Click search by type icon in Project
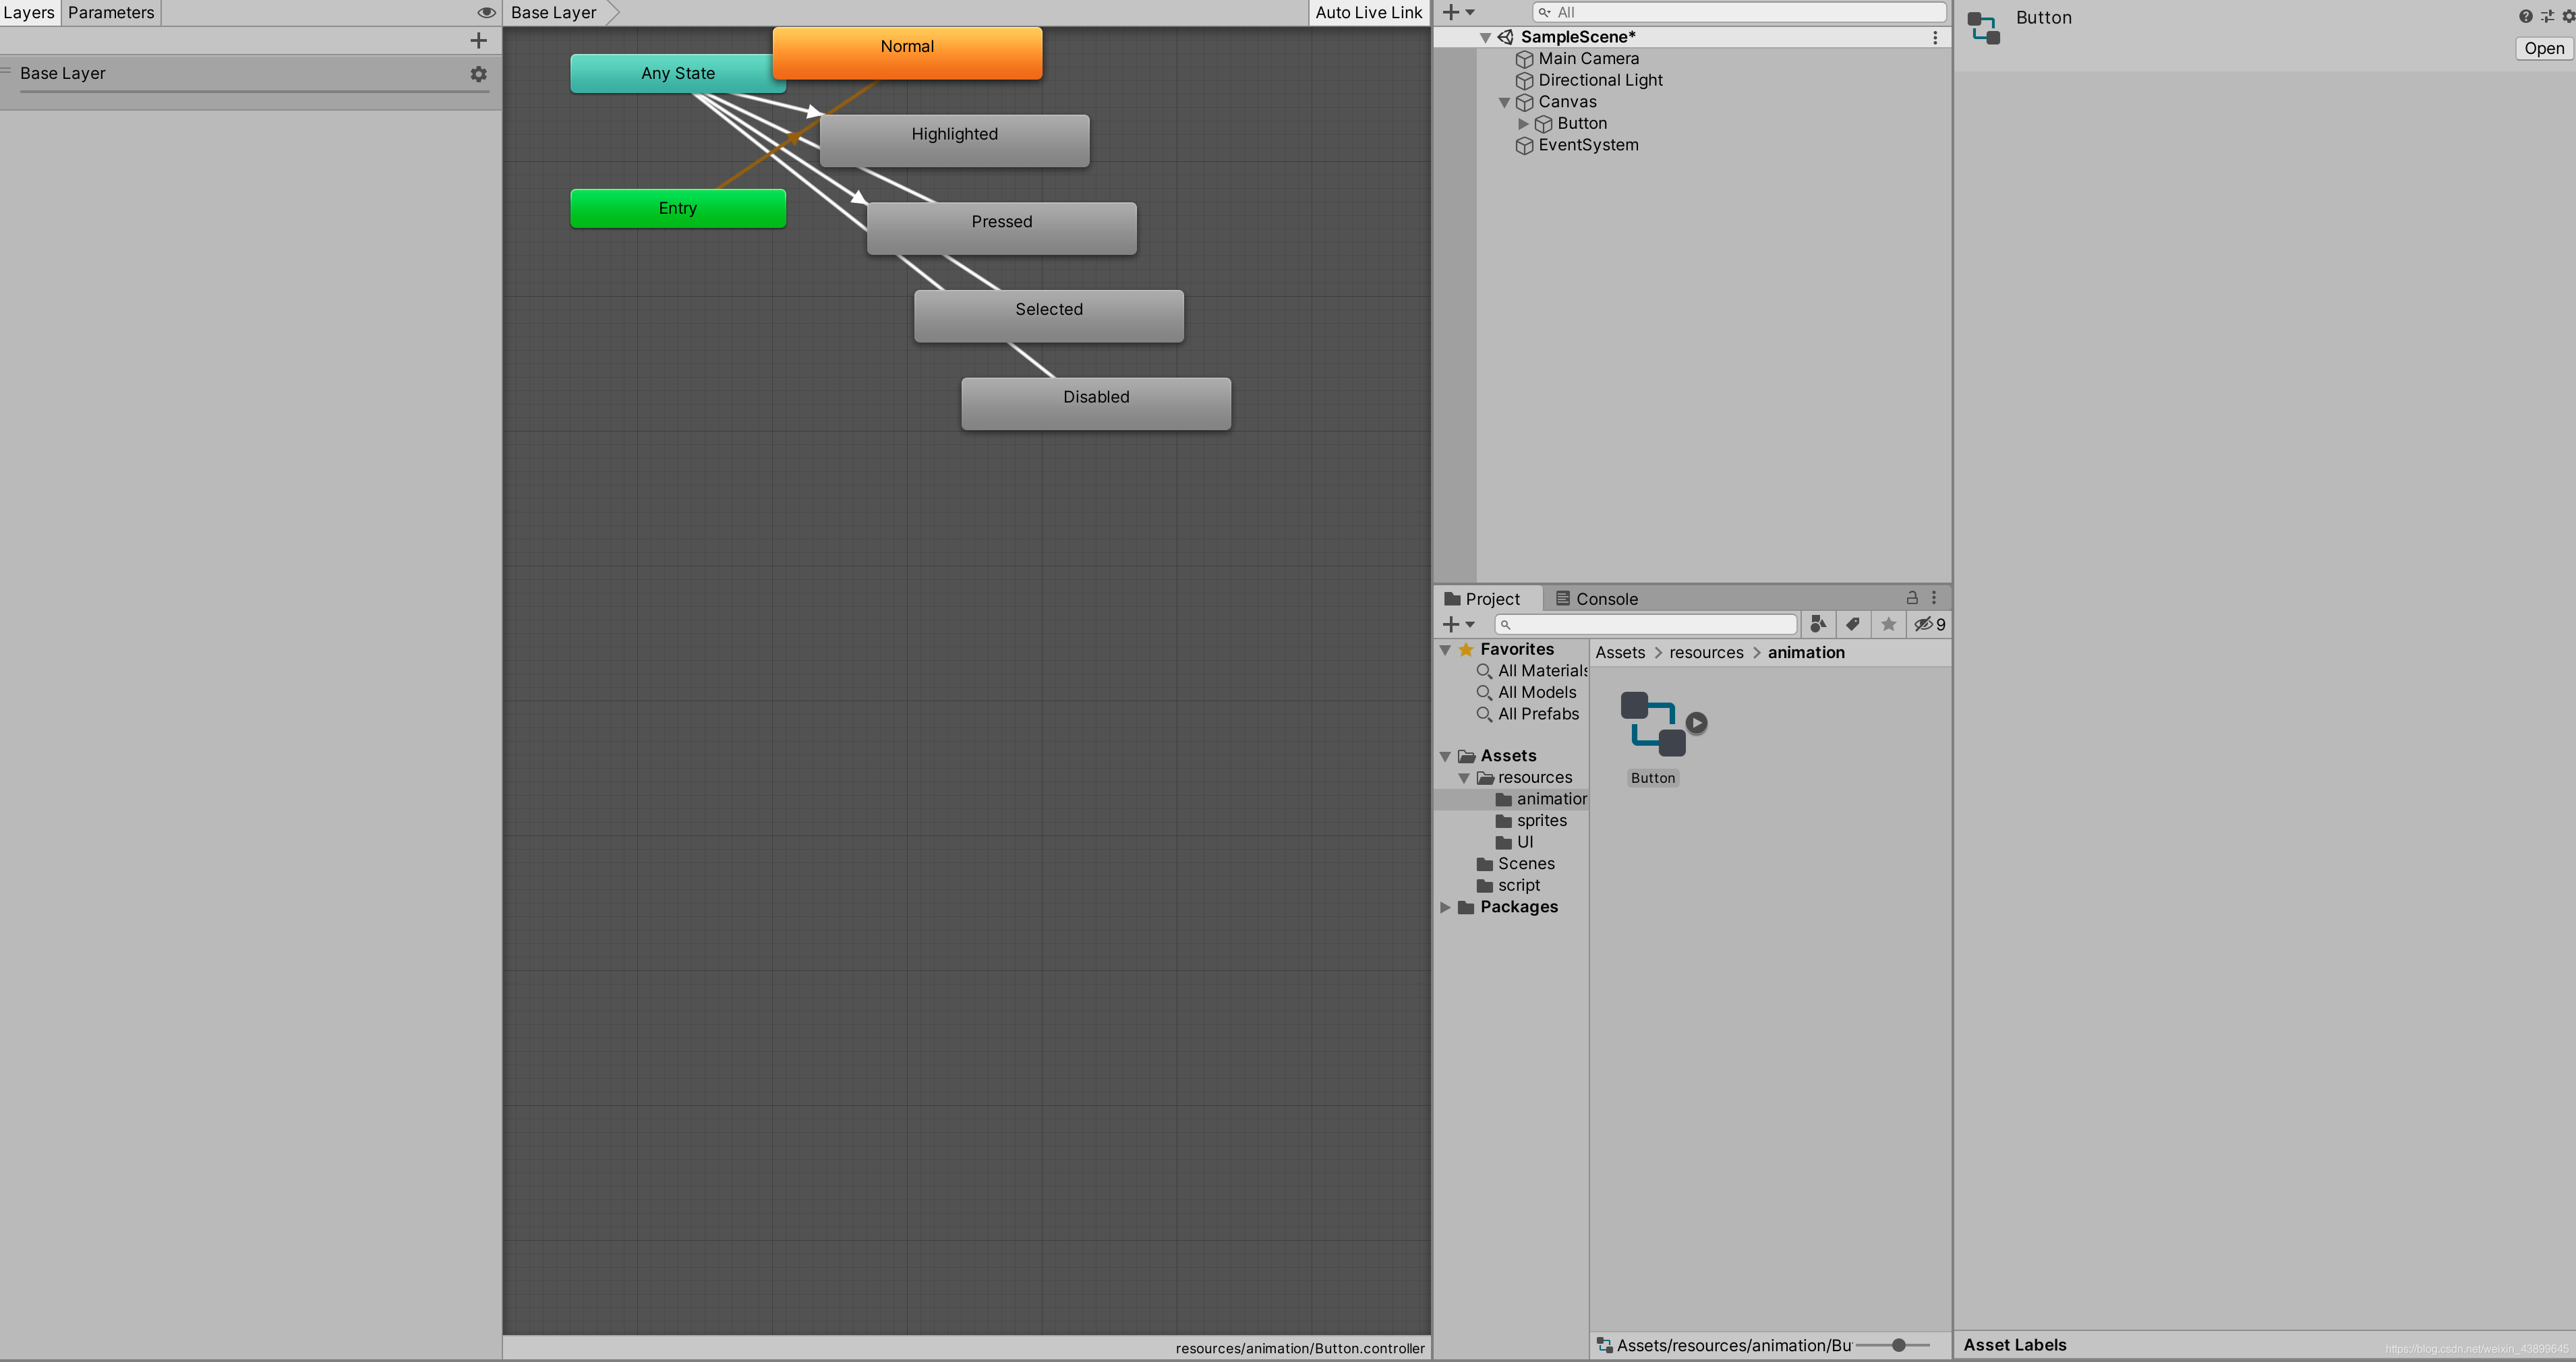This screenshot has height=1362, width=2576. [1818, 624]
